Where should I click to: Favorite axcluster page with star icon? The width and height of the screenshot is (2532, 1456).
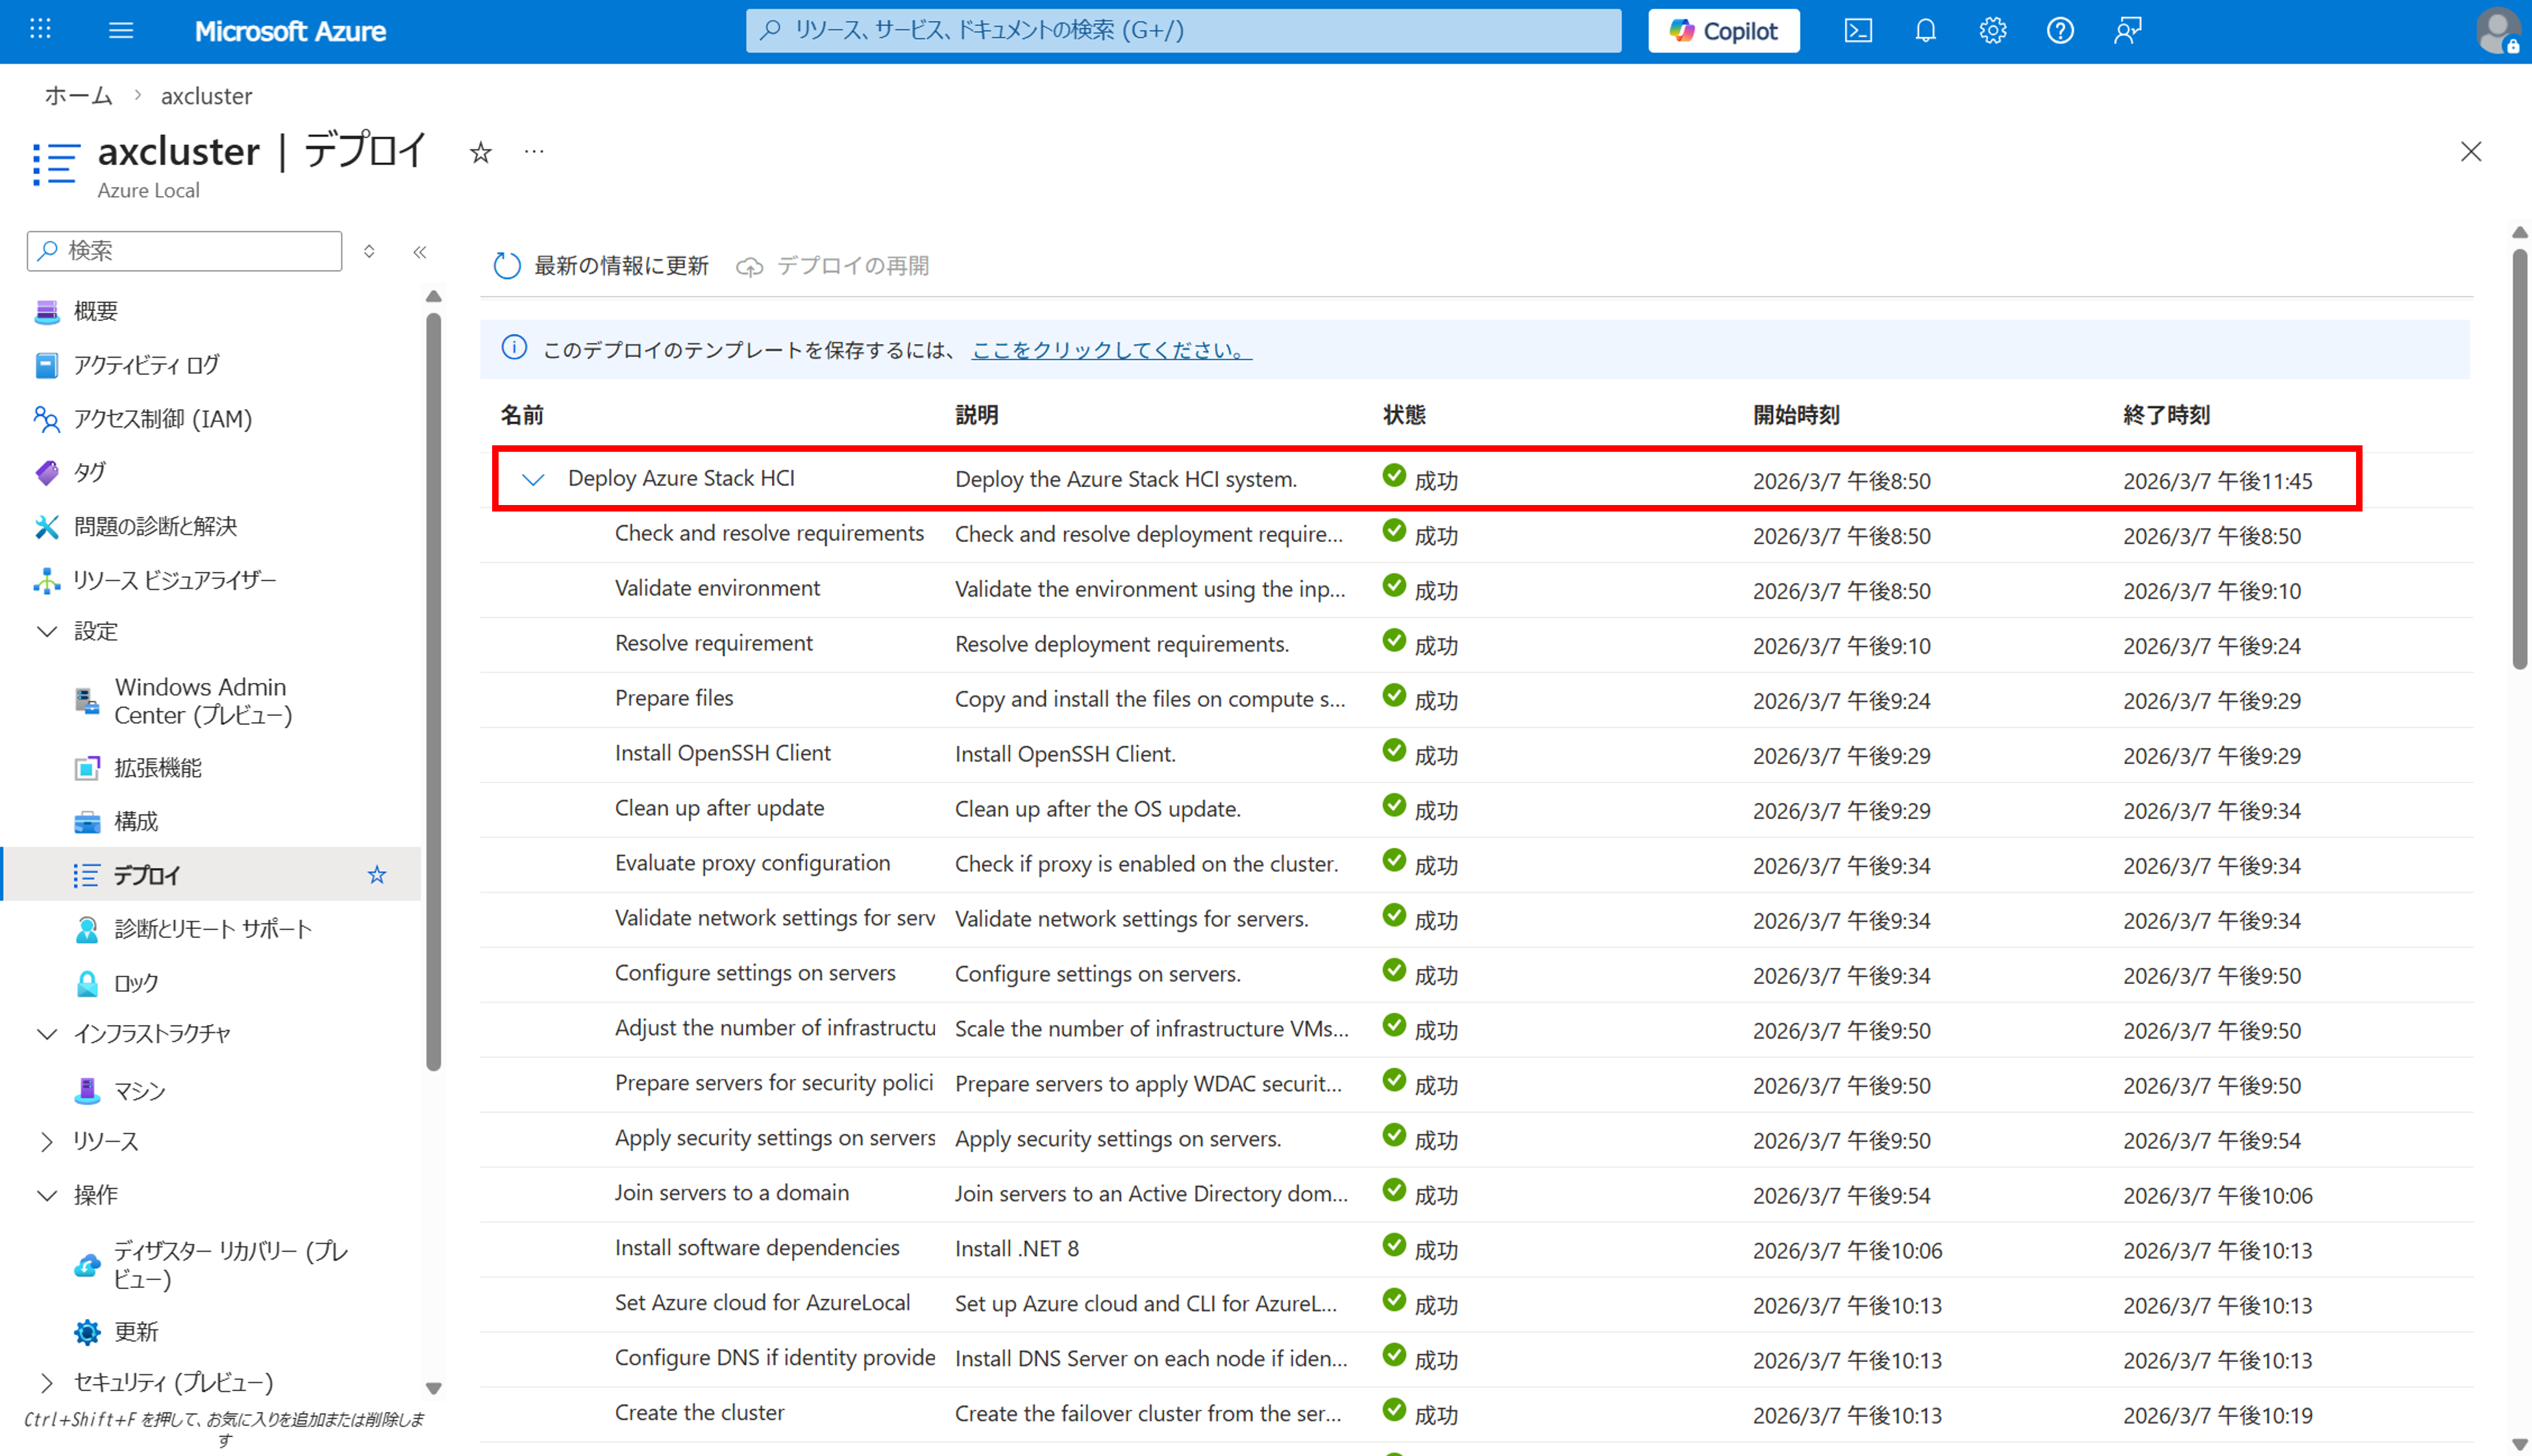pyautogui.click(x=481, y=152)
